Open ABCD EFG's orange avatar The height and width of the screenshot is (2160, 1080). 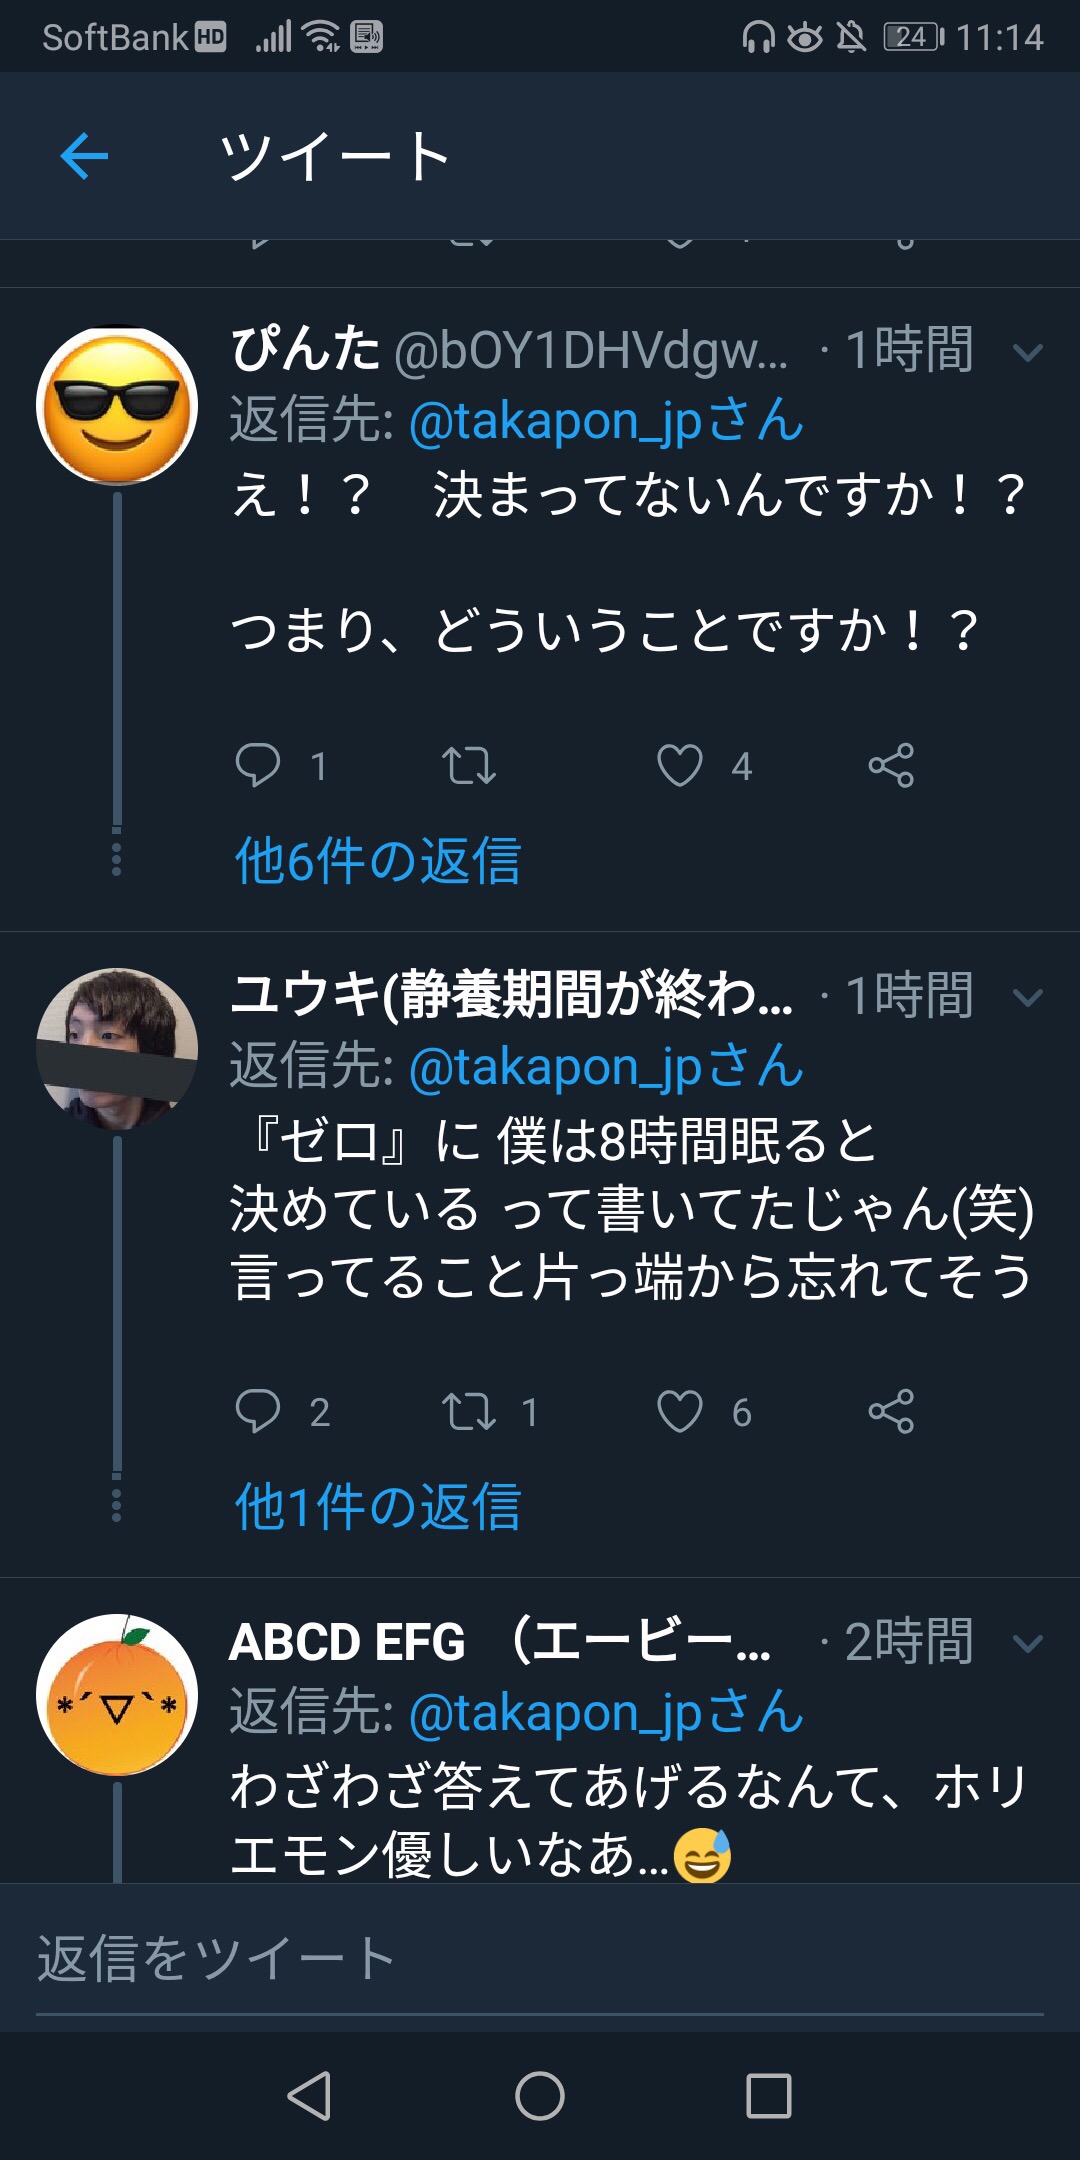117,1696
